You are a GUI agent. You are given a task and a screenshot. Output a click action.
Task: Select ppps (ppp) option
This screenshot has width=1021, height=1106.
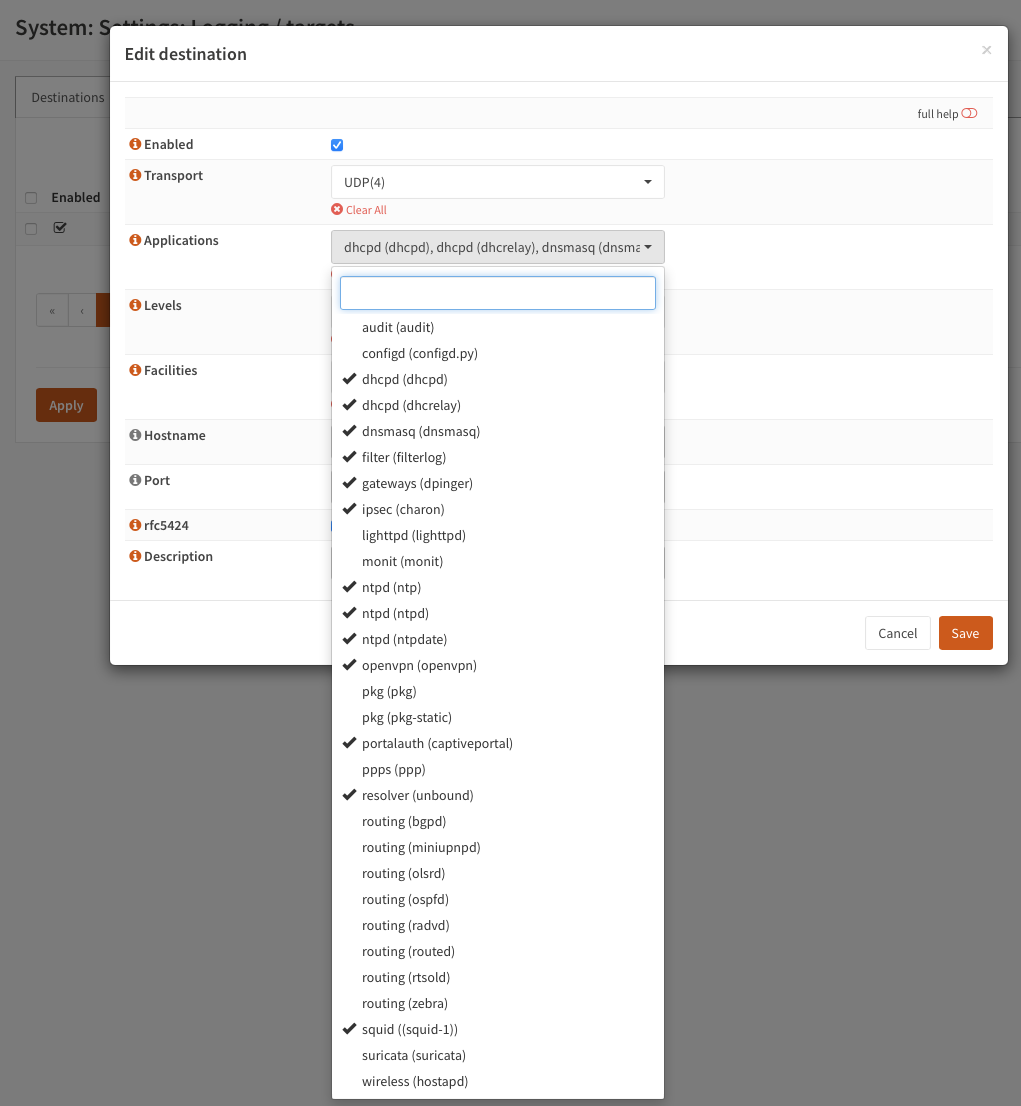(x=497, y=770)
